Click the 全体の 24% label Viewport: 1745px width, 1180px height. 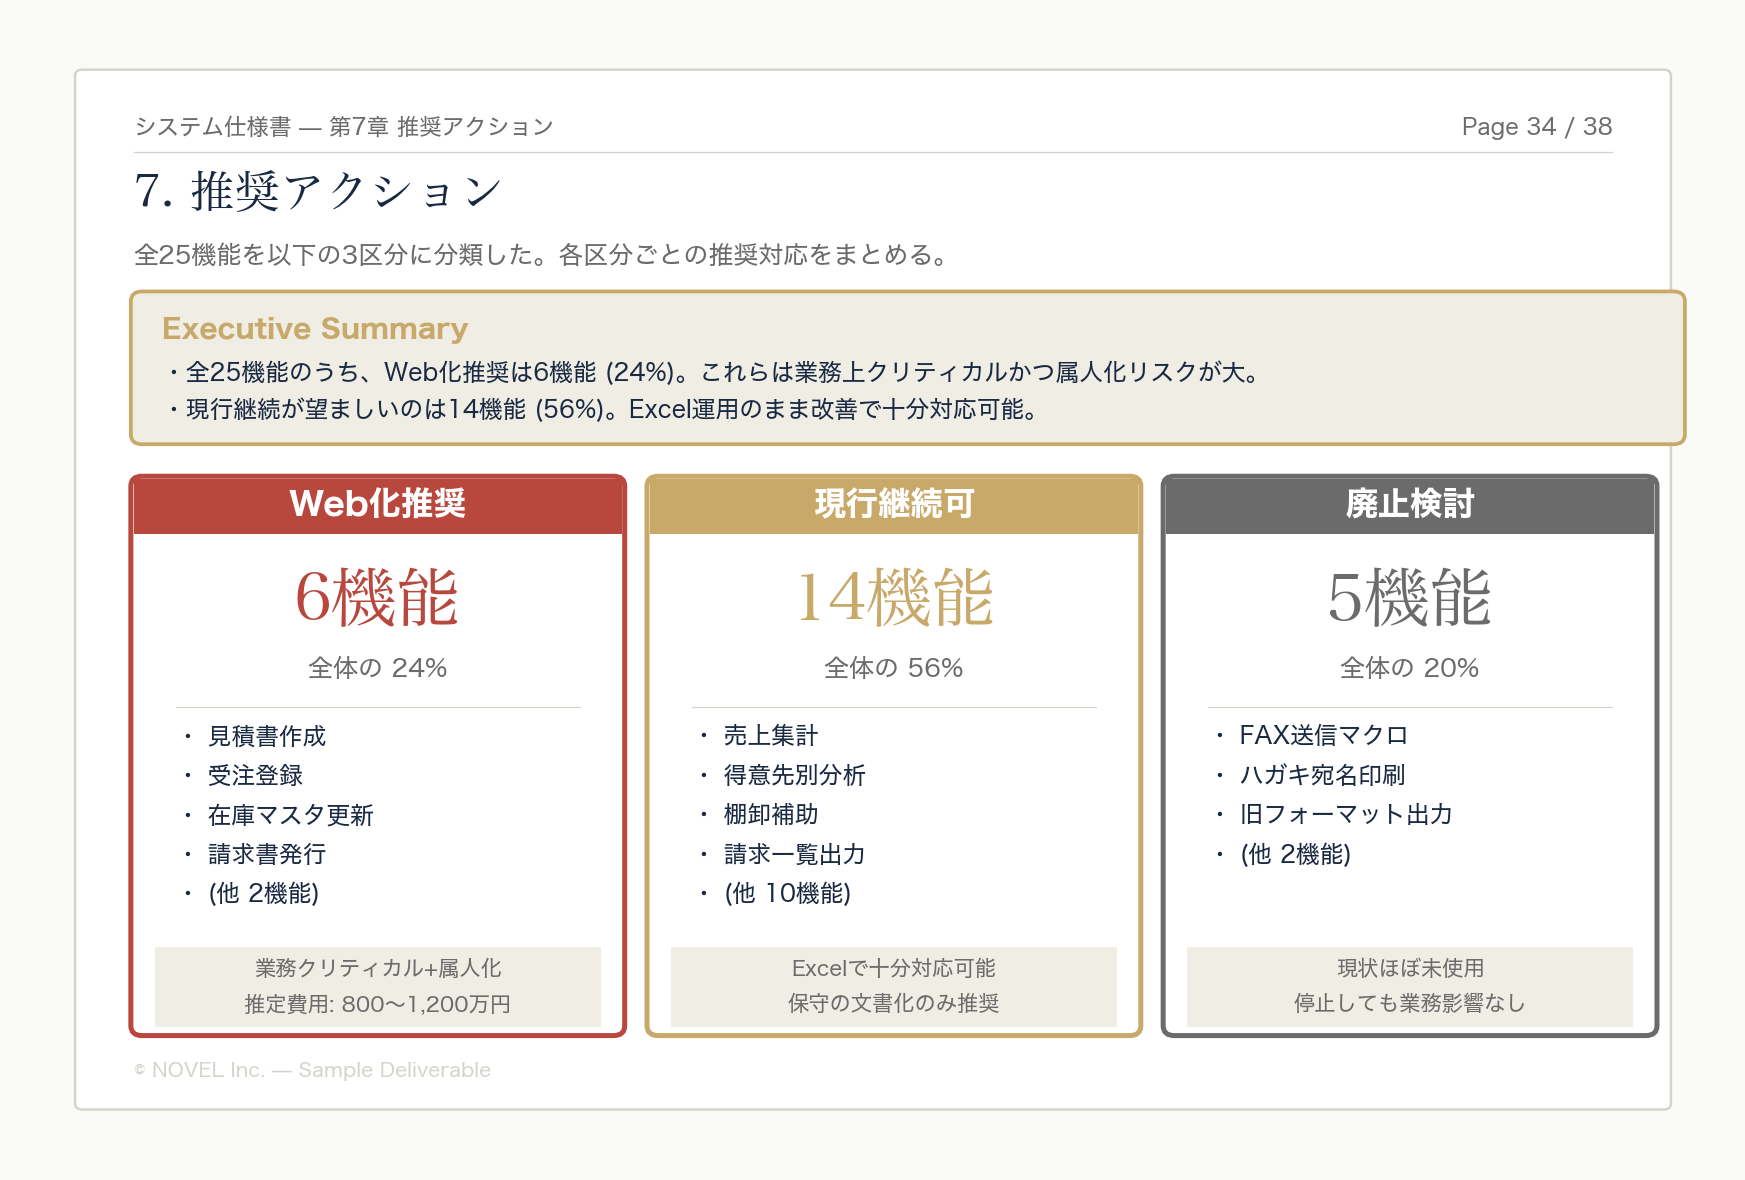click(377, 668)
